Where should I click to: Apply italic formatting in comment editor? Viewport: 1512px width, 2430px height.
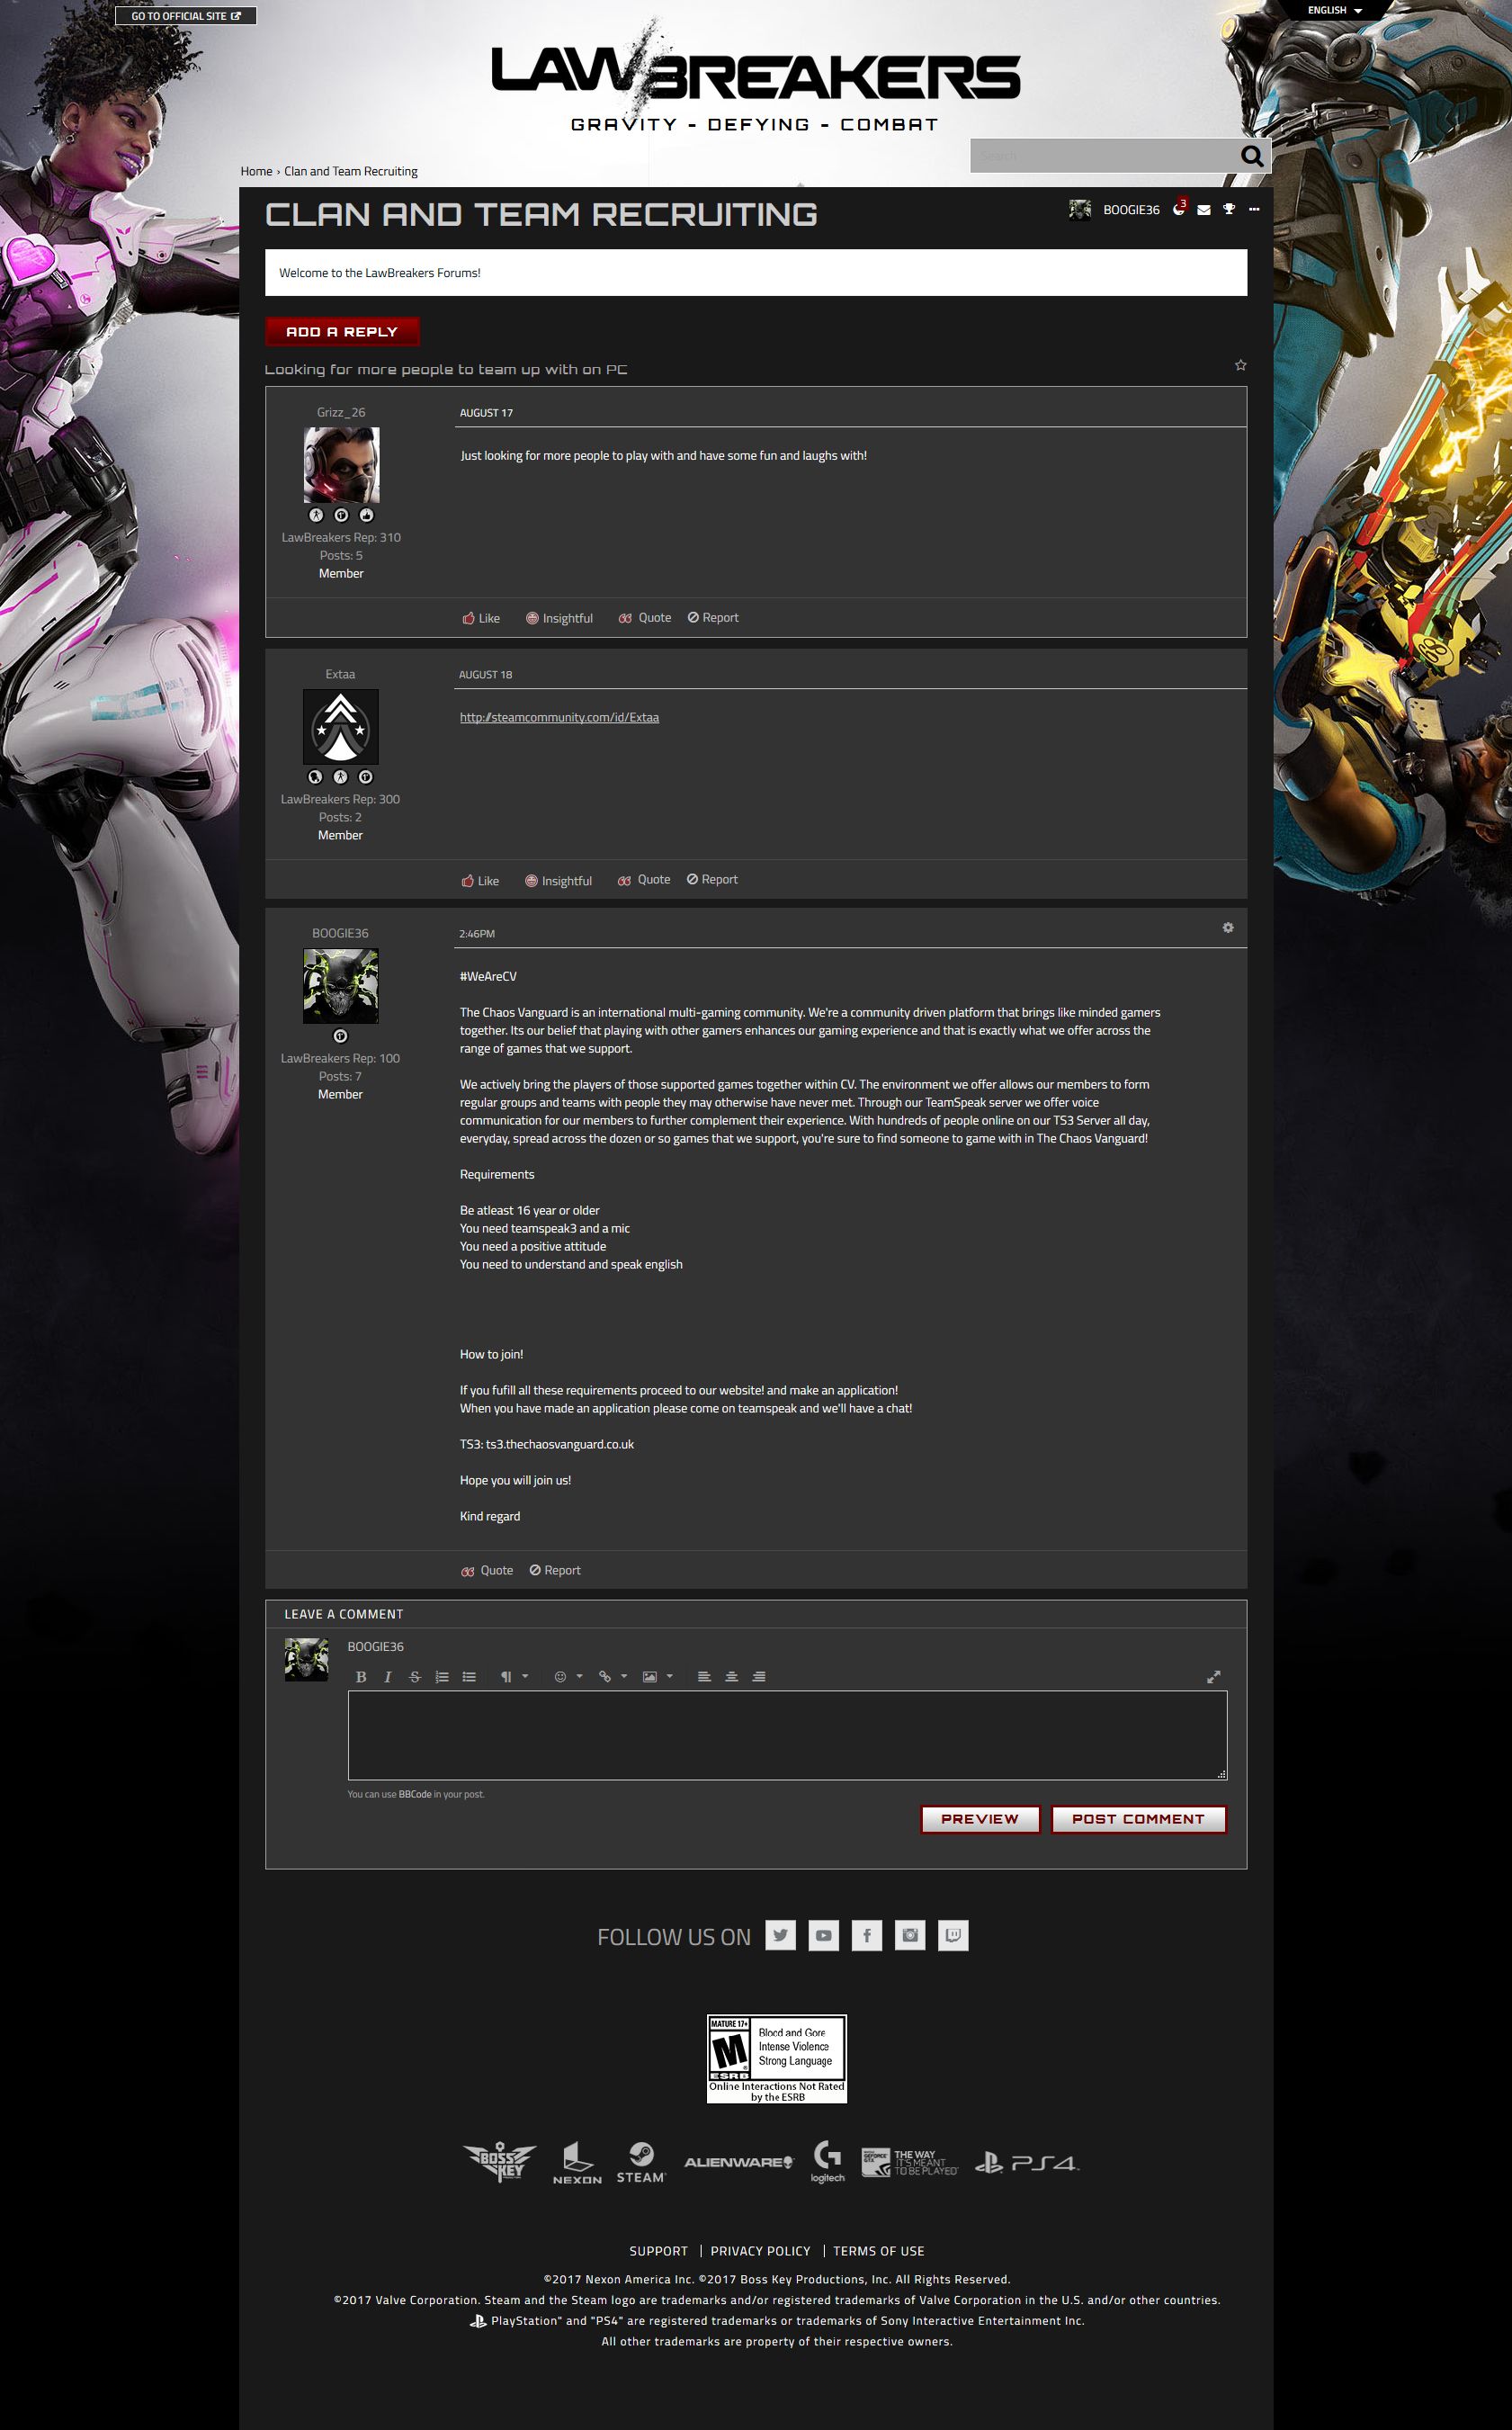(x=388, y=1677)
